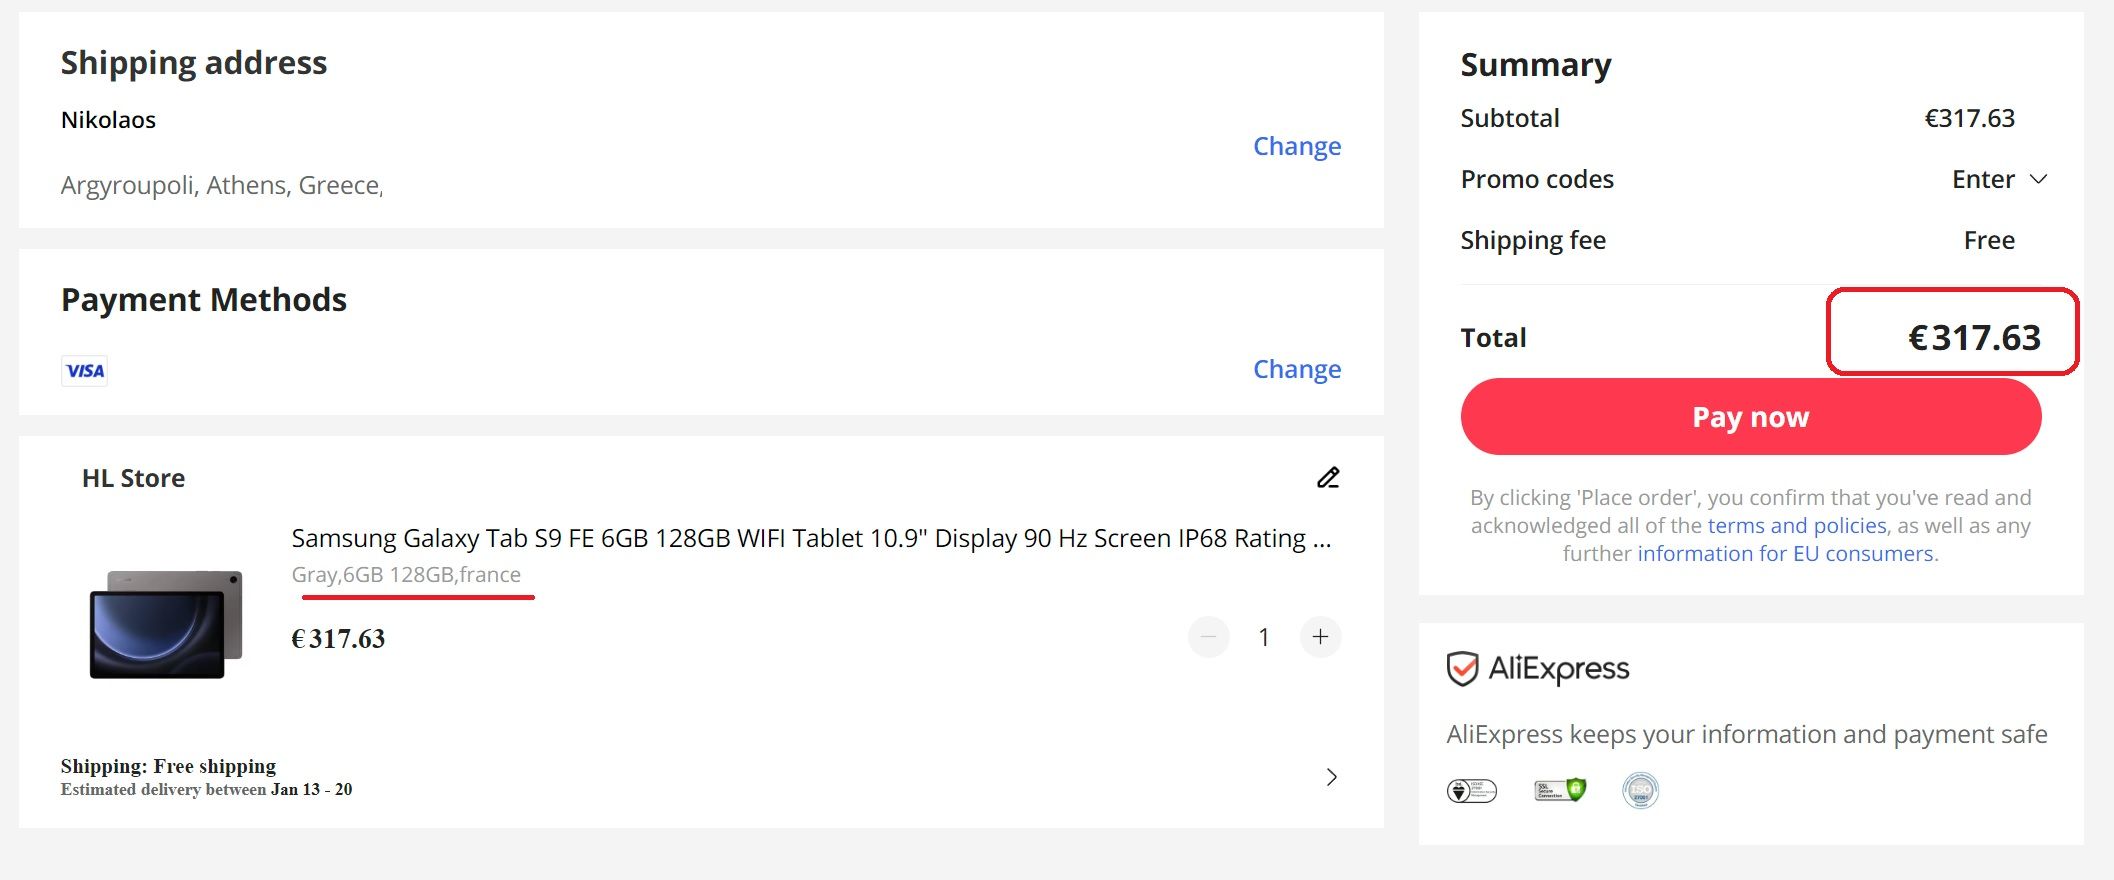2114x880 pixels.
Task: Edit the HL Store order with pencil icon
Action: coord(1328,478)
